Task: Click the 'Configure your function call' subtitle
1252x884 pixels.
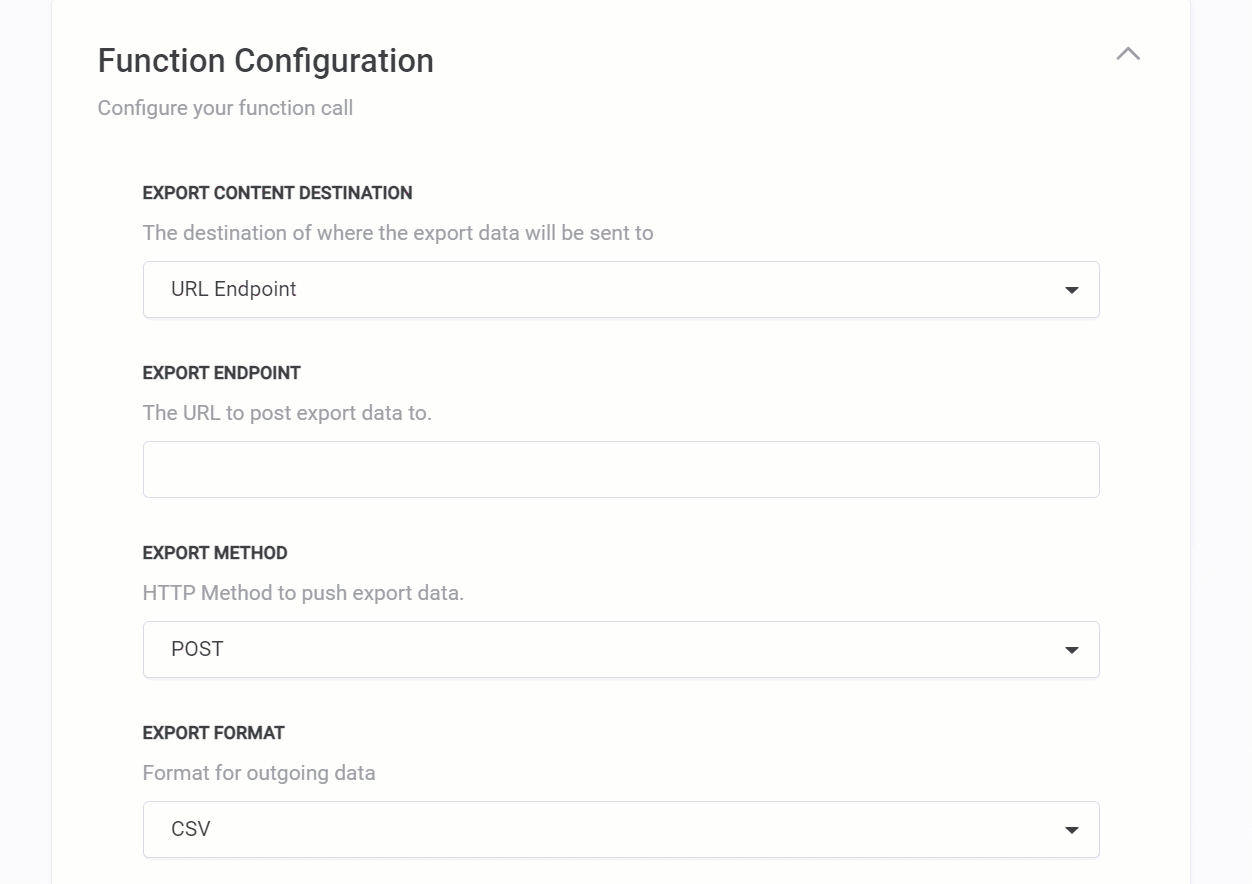Action: (x=225, y=108)
